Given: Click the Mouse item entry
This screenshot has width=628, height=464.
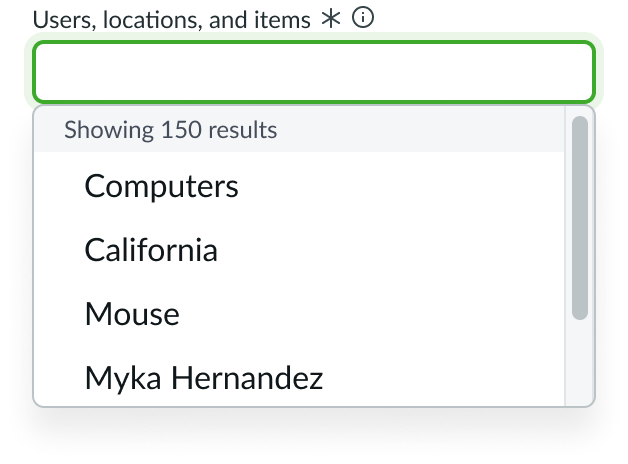Looking at the screenshot, I should click(132, 314).
